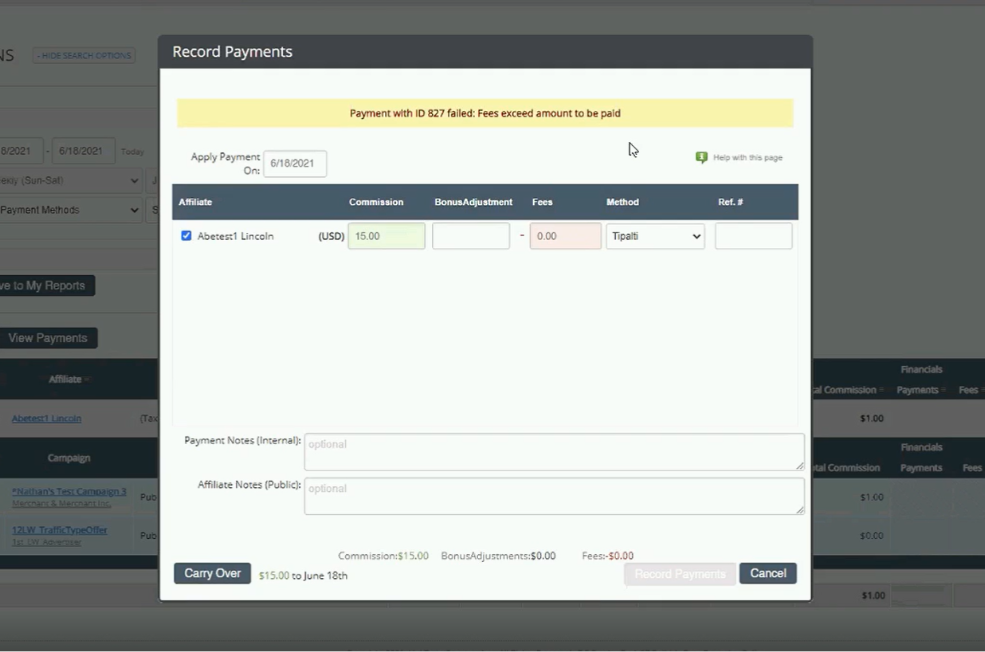This screenshot has height=652, width=985.
Task: Click the HIDE SEARCH OPTIONS link
Action: coord(83,55)
